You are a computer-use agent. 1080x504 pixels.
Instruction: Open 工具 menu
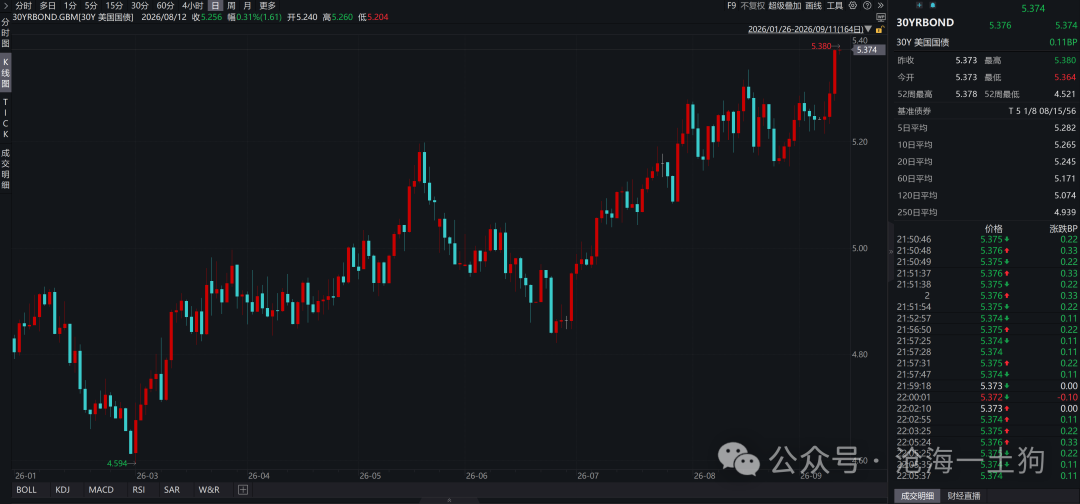point(835,5)
